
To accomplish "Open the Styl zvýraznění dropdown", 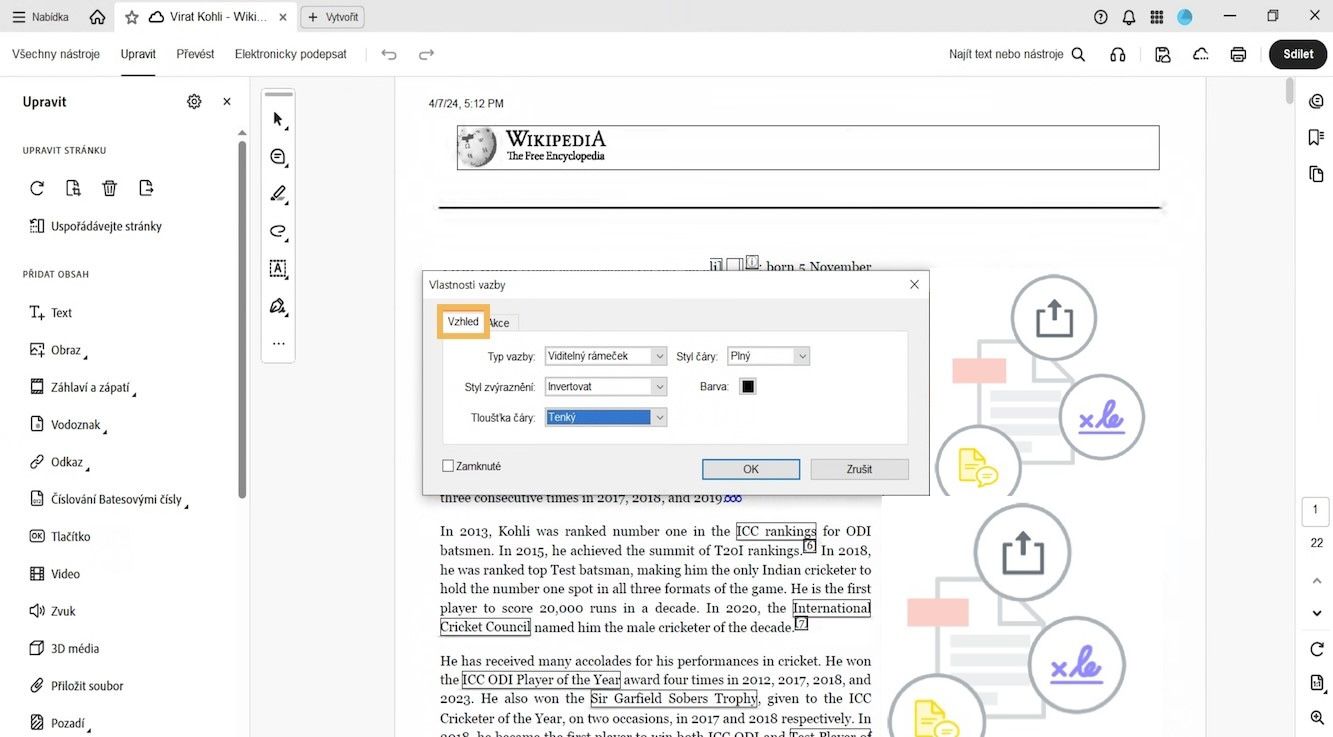I will (606, 387).
